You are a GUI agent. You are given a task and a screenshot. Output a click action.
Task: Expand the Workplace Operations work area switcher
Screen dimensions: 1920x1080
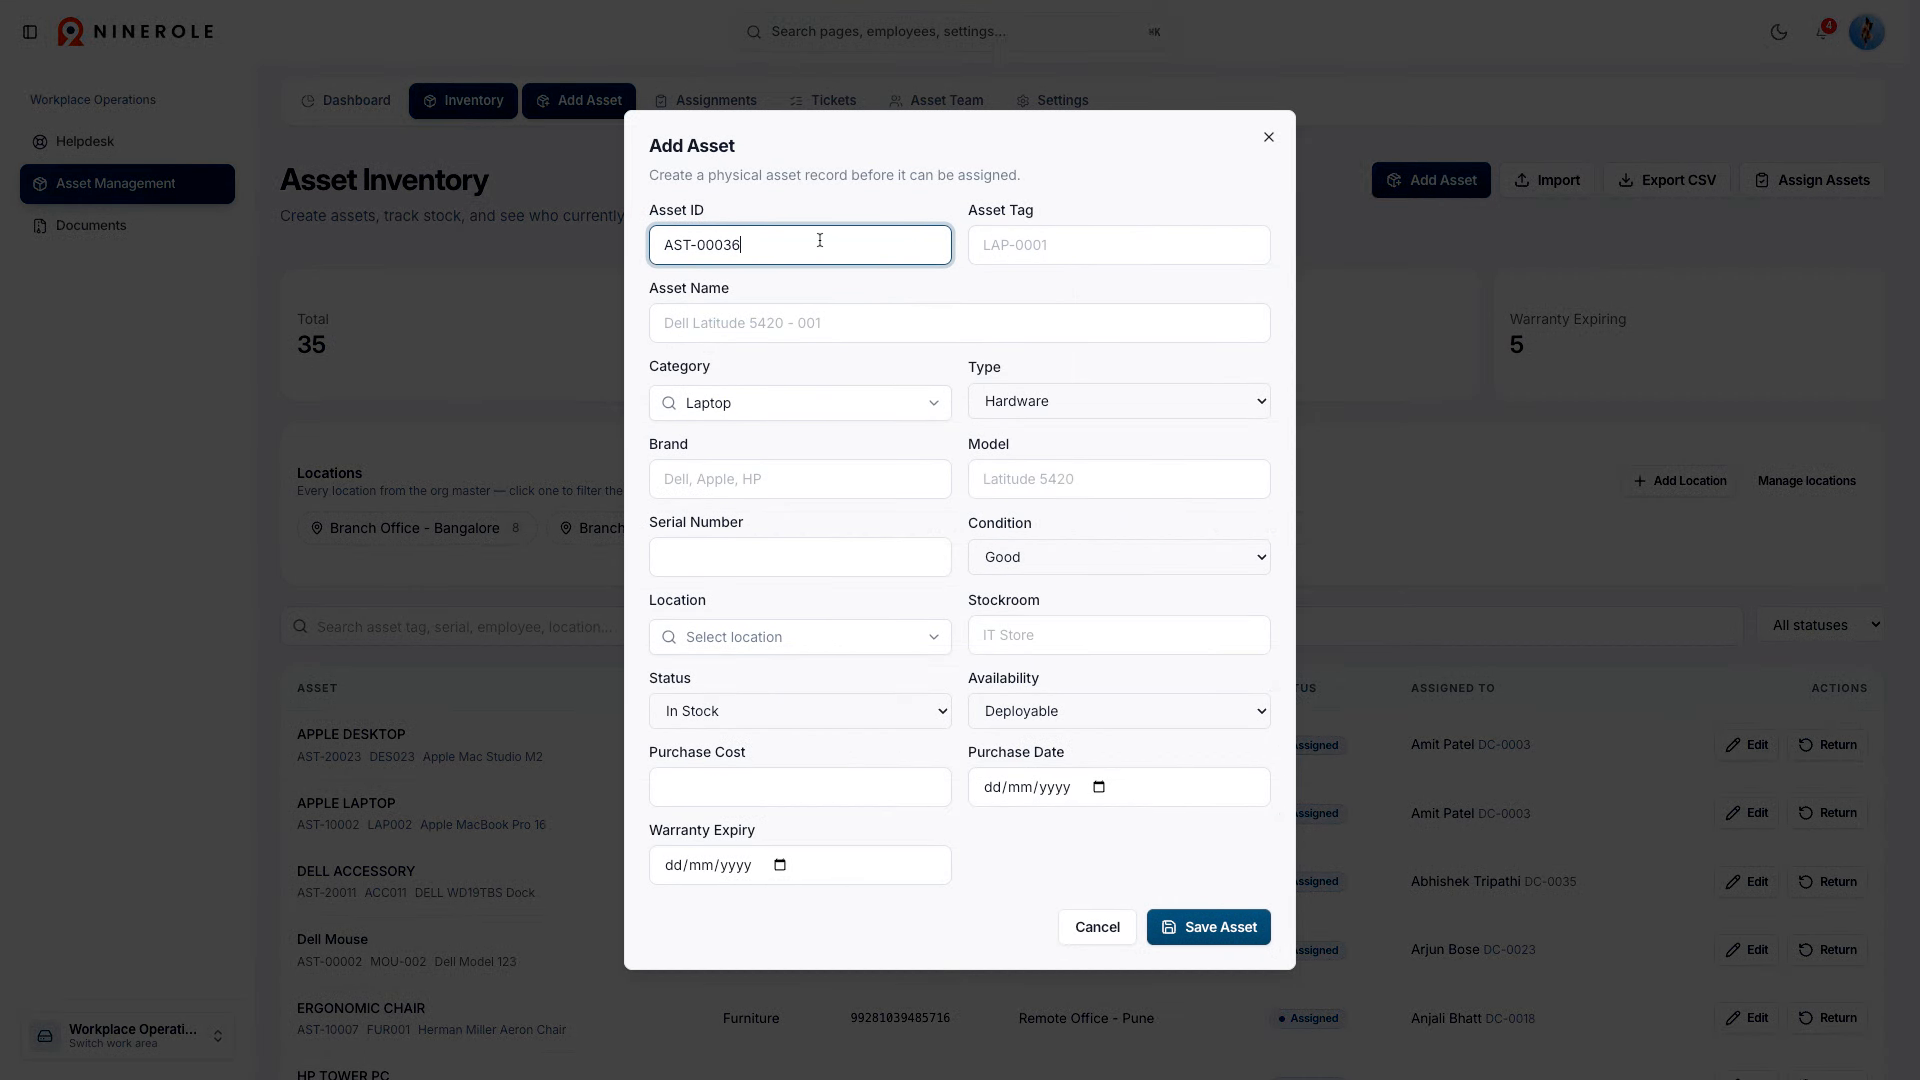point(128,1036)
